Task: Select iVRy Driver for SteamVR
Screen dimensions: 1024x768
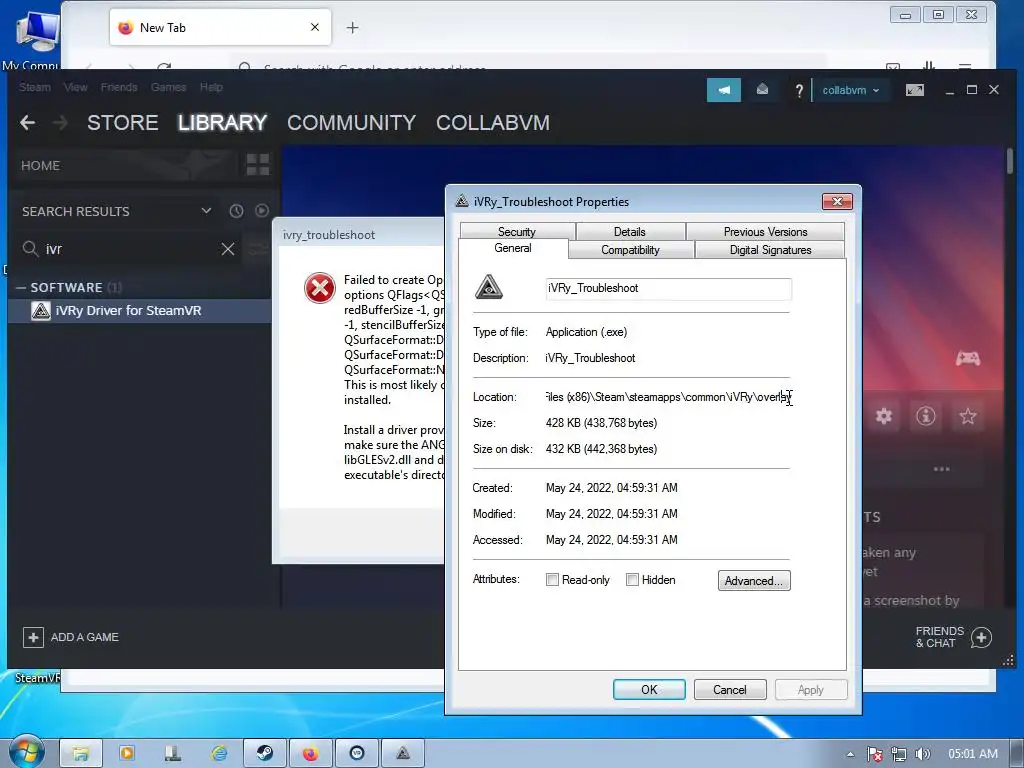Action: 140,311
